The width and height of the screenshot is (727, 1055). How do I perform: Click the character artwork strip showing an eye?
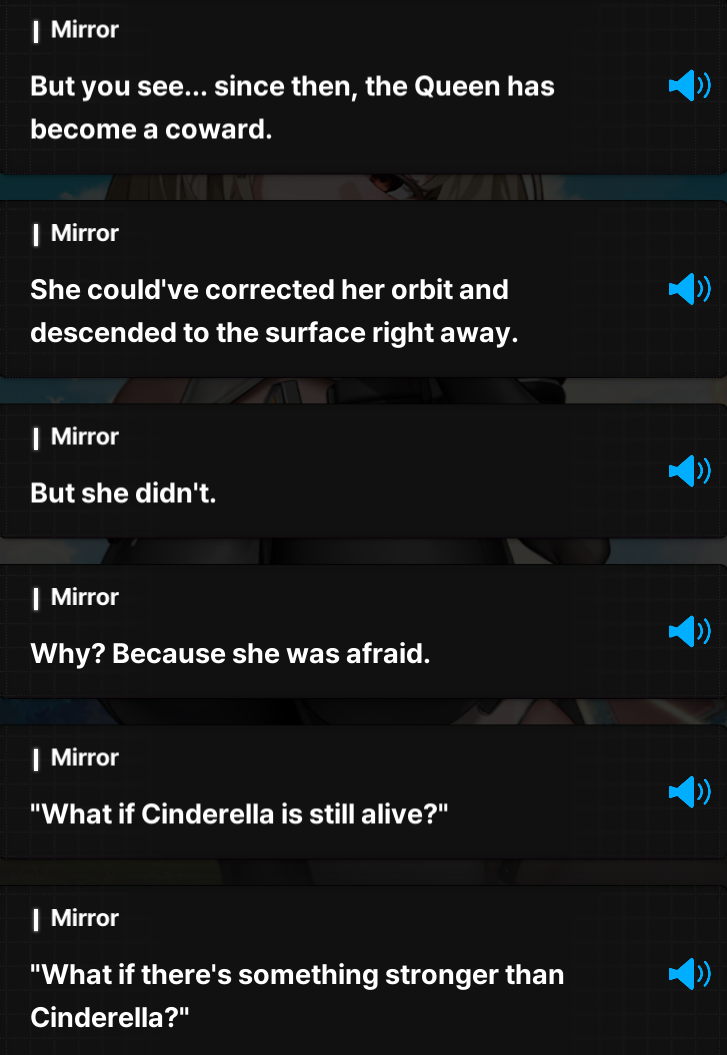(363, 187)
